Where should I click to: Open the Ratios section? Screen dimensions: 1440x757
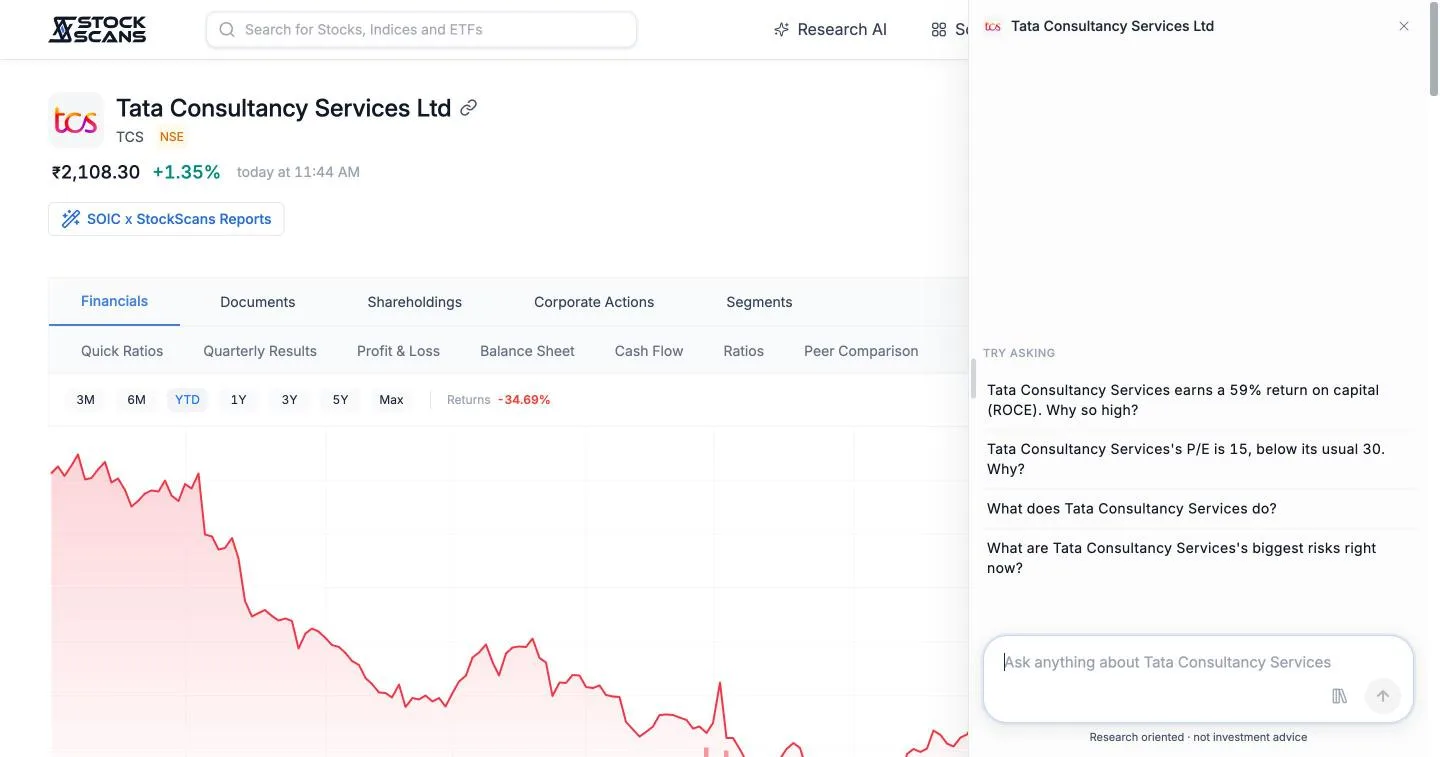coord(743,351)
